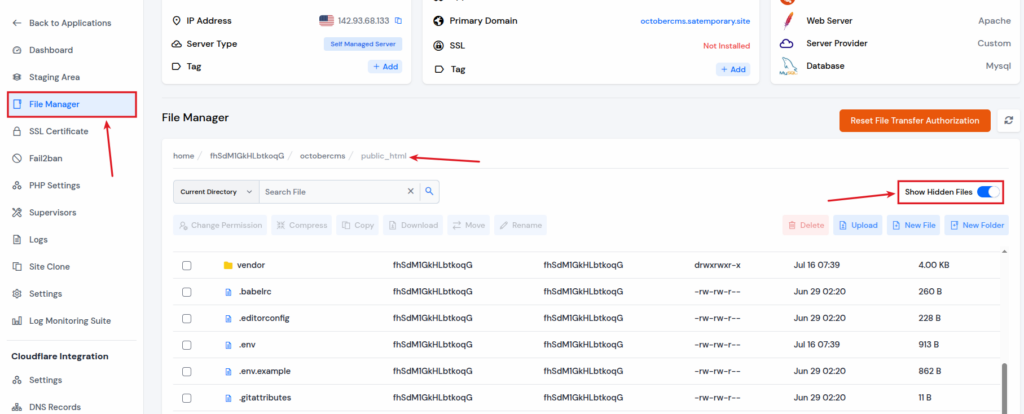Add a tag under SSL
This screenshot has width=1024, height=414.
click(733, 69)
